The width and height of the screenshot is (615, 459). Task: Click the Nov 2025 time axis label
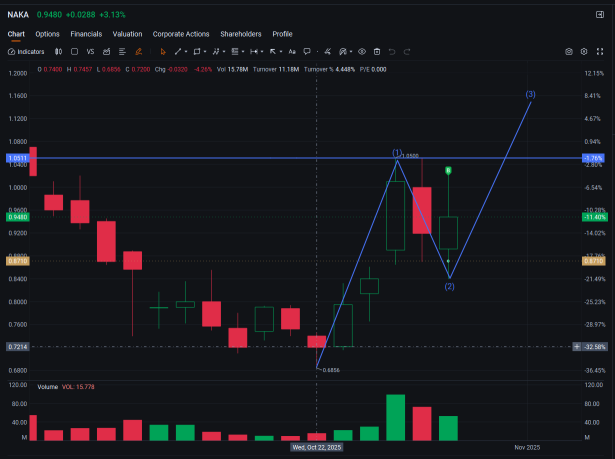click(x=527, y=448)
